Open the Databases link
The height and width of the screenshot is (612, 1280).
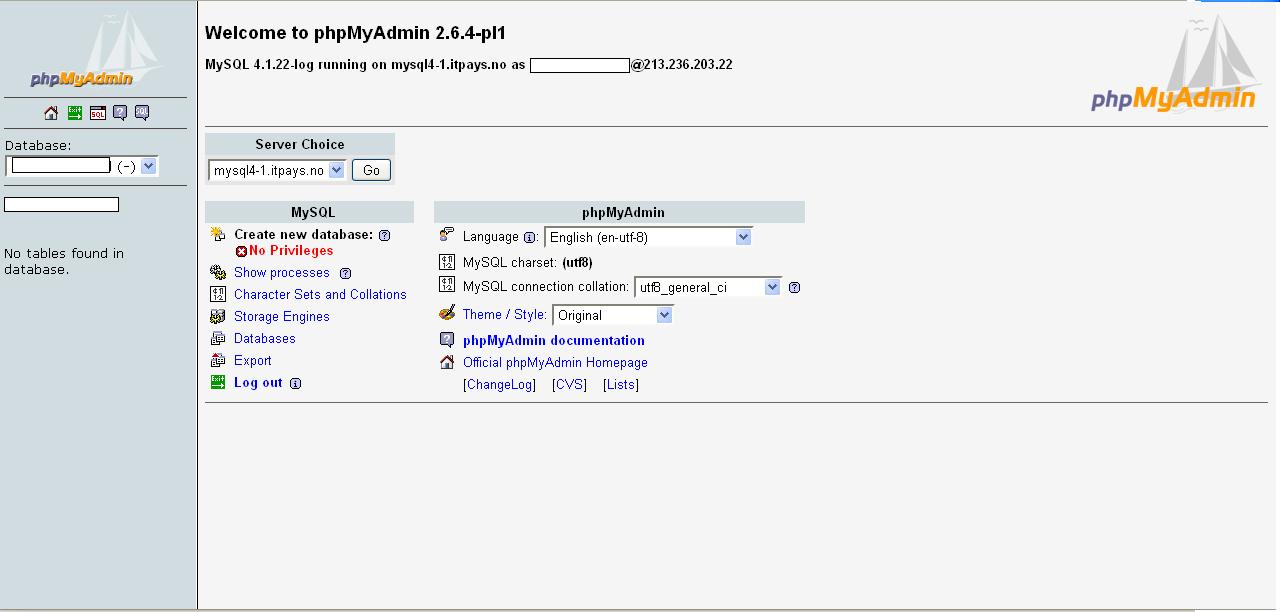click(x=264, y=338)
